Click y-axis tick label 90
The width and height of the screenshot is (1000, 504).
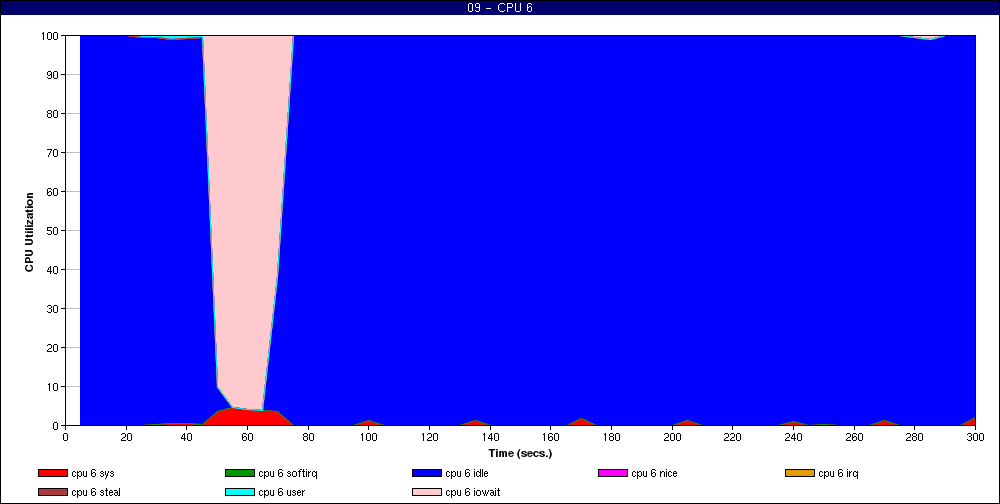coord(54,75)
